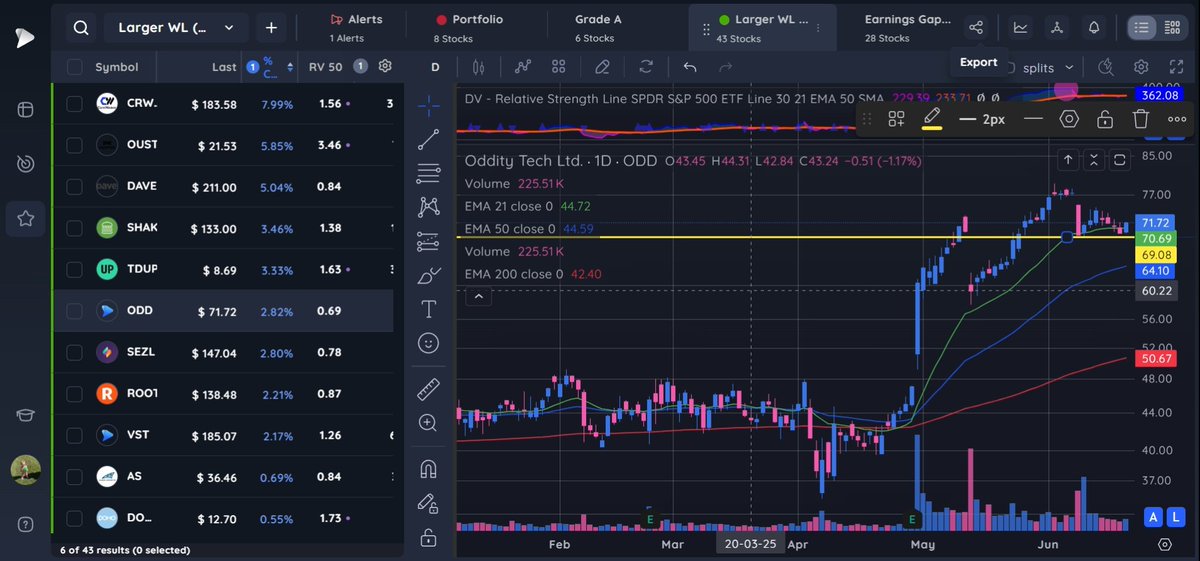Select the XABCD pattern drawing tool

429,207
